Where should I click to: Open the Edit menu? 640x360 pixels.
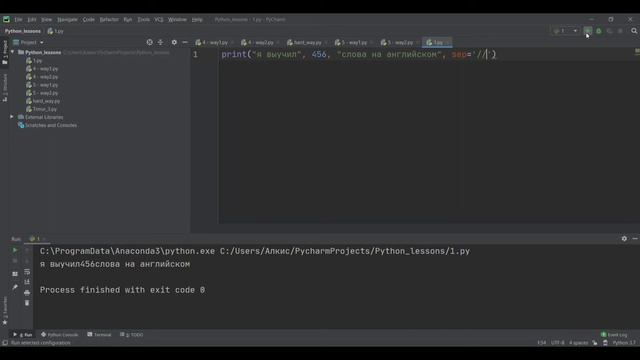32,20
